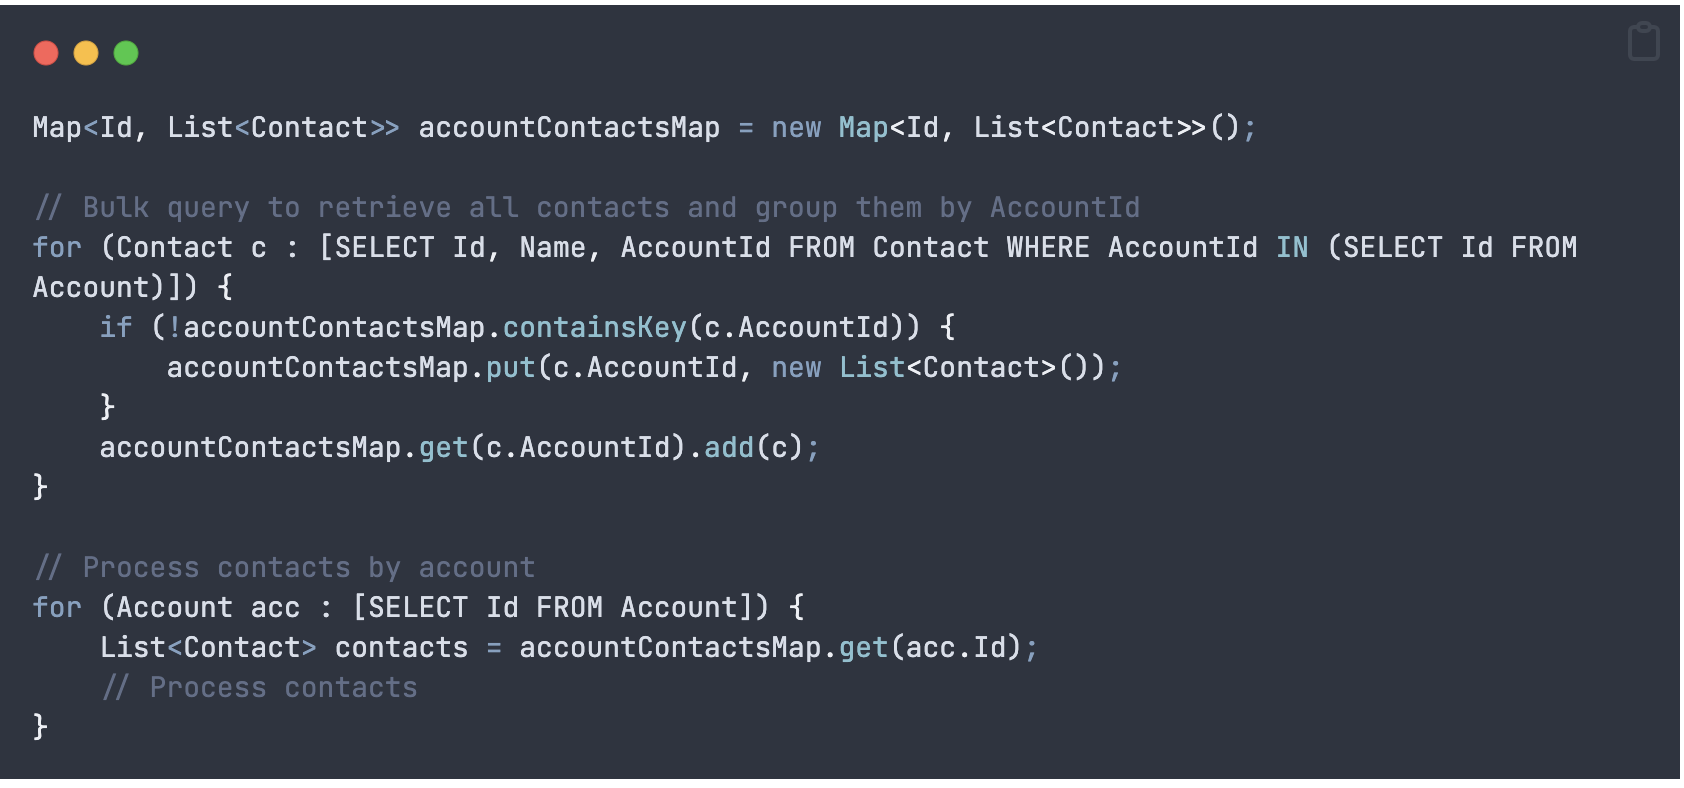Click the add method call
Image resolution: width=1684 pixels, height=788 pixels.
(x=728, y=447)
